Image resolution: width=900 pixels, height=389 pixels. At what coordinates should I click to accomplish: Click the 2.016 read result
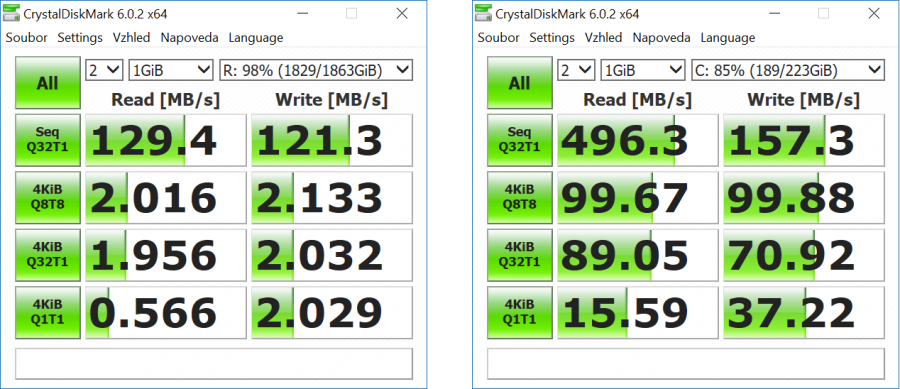click(x=166, y=198)
